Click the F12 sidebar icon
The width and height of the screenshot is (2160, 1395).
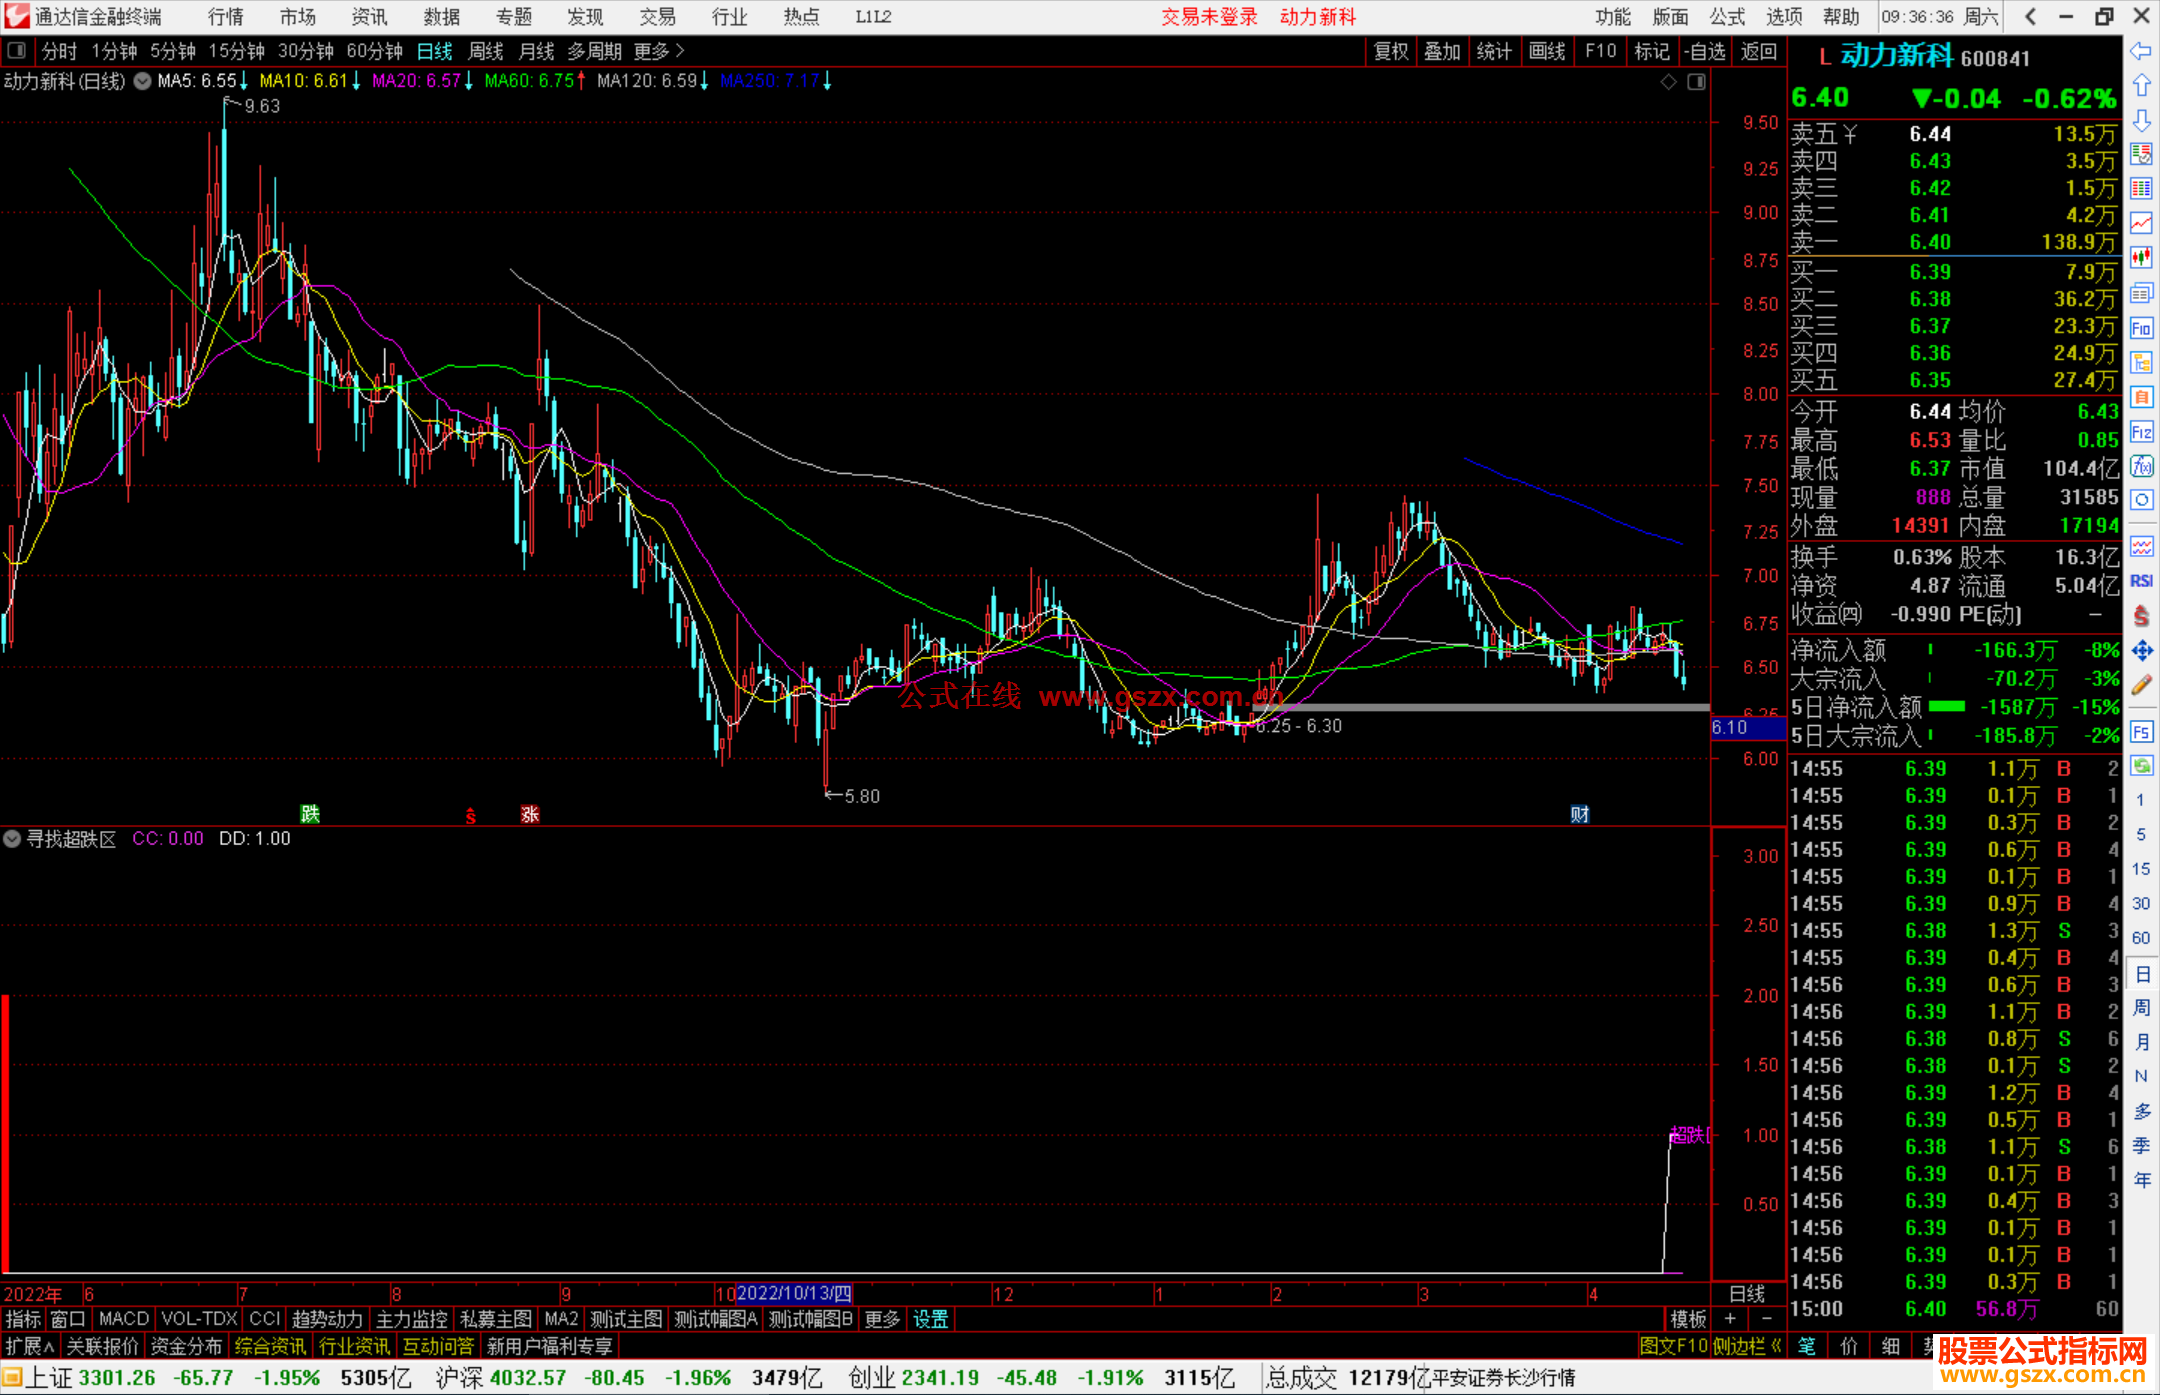tap(2141, 432)
